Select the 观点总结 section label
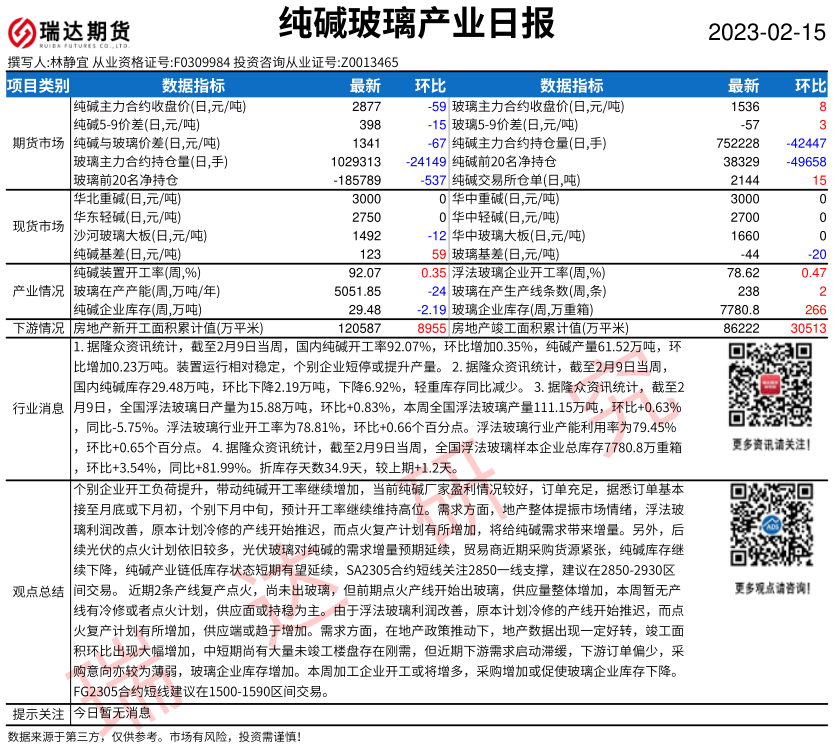Viewport: 833px width, 747px height. click(x=38, y=591)
